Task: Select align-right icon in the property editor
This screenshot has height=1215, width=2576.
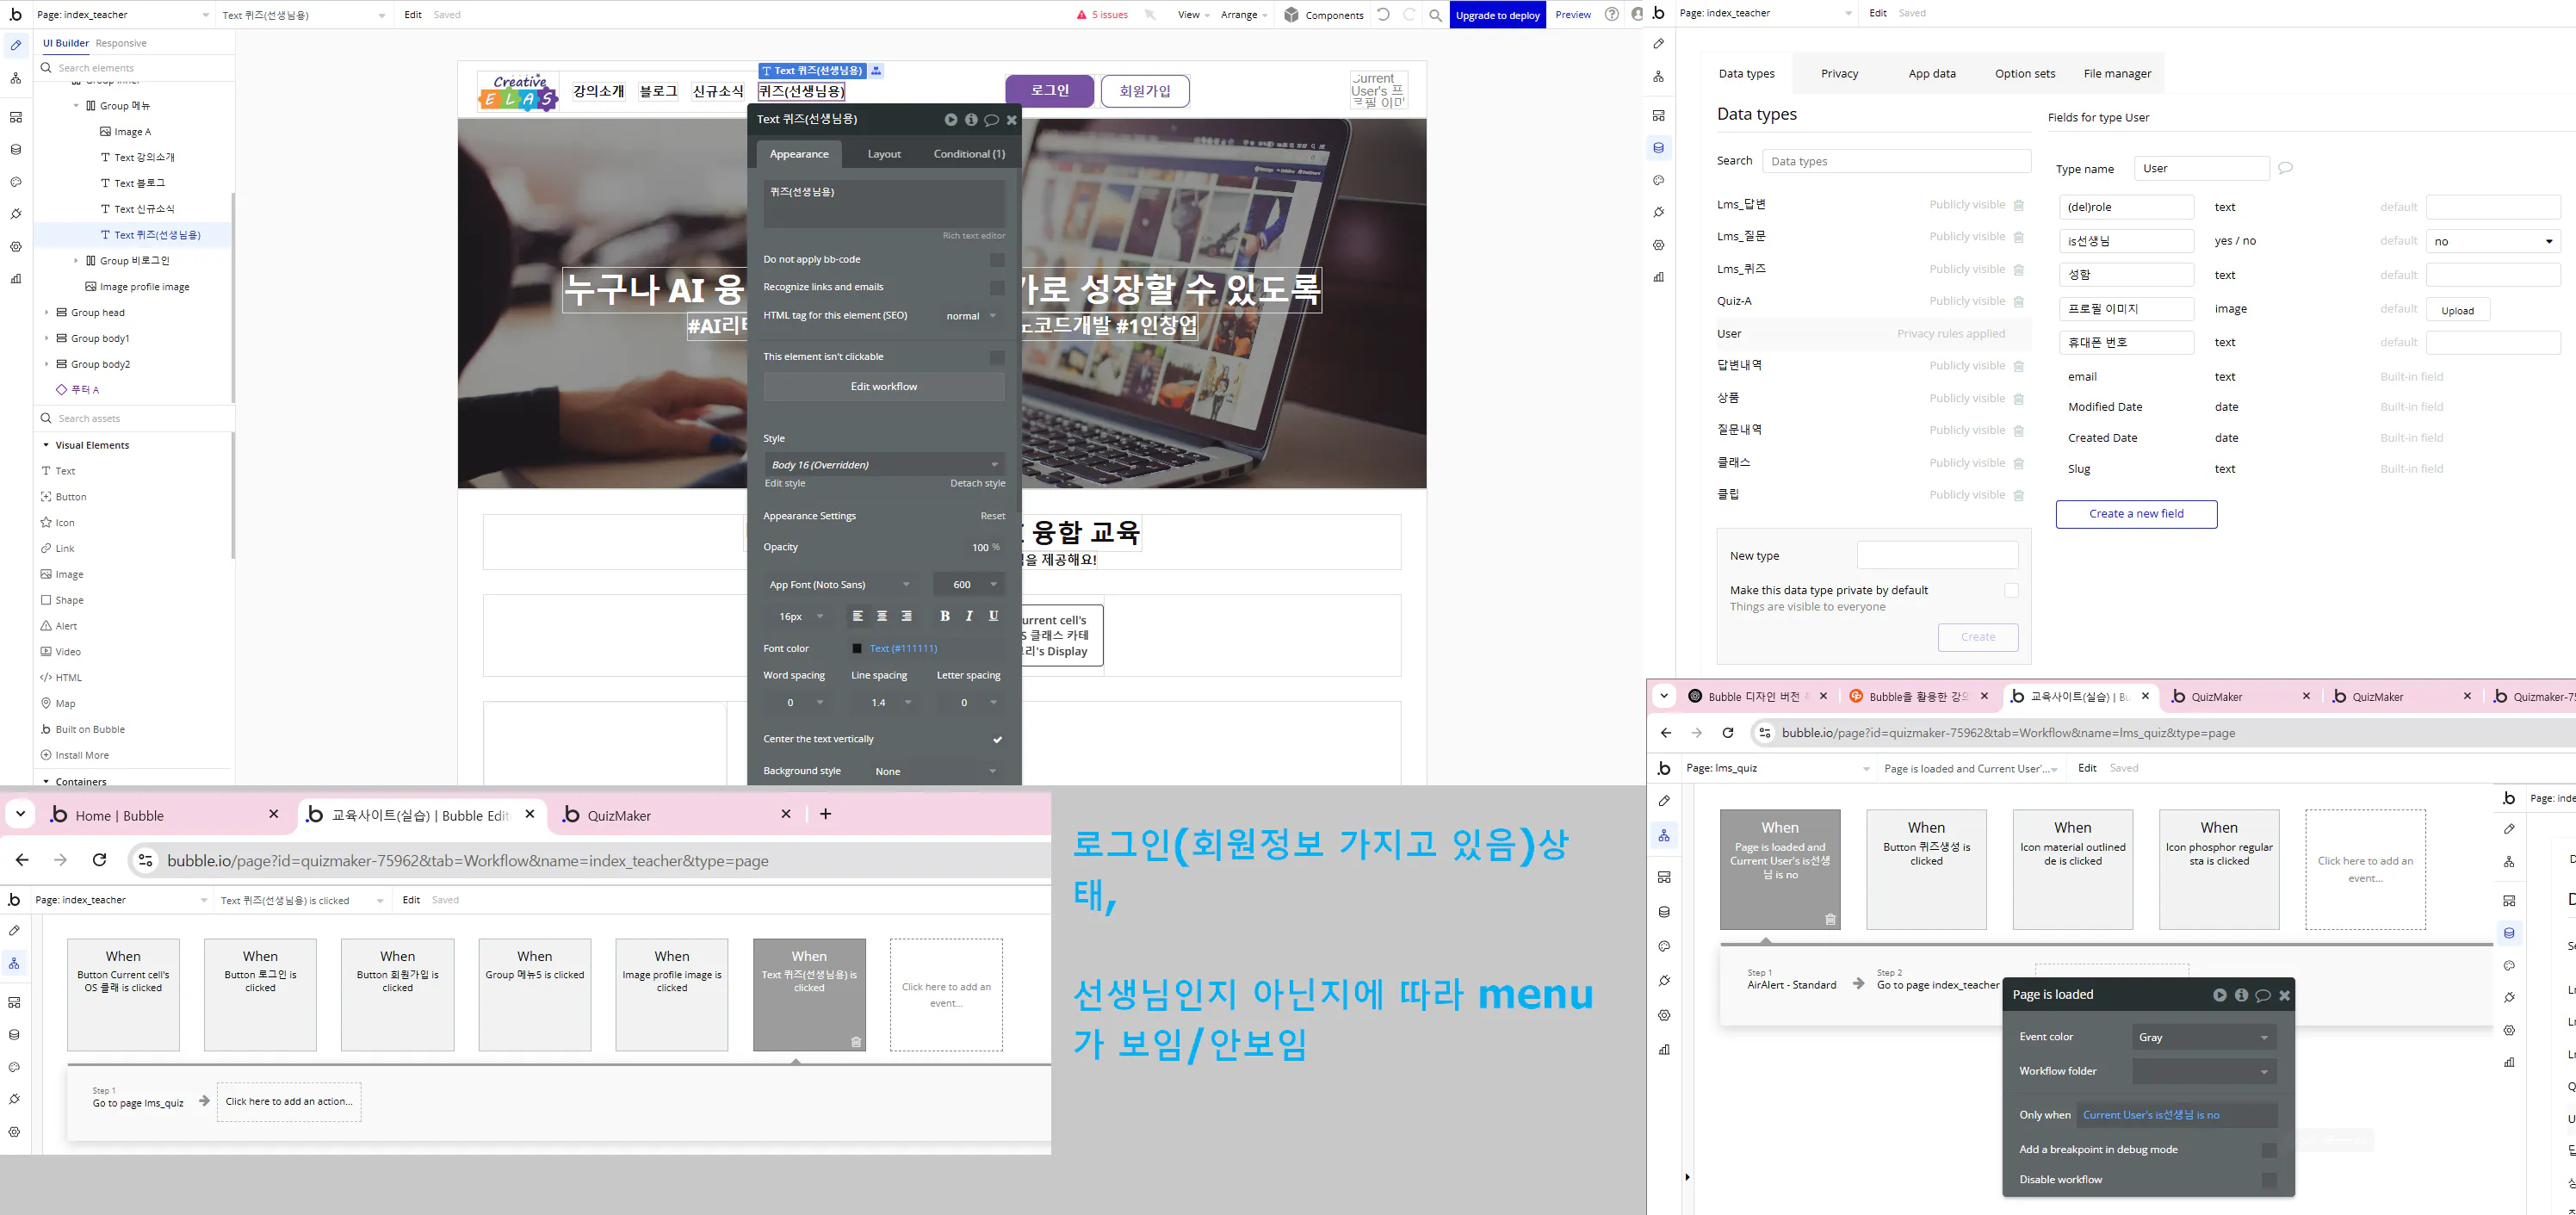Action: pyautogui.click(x=906, y=616)
